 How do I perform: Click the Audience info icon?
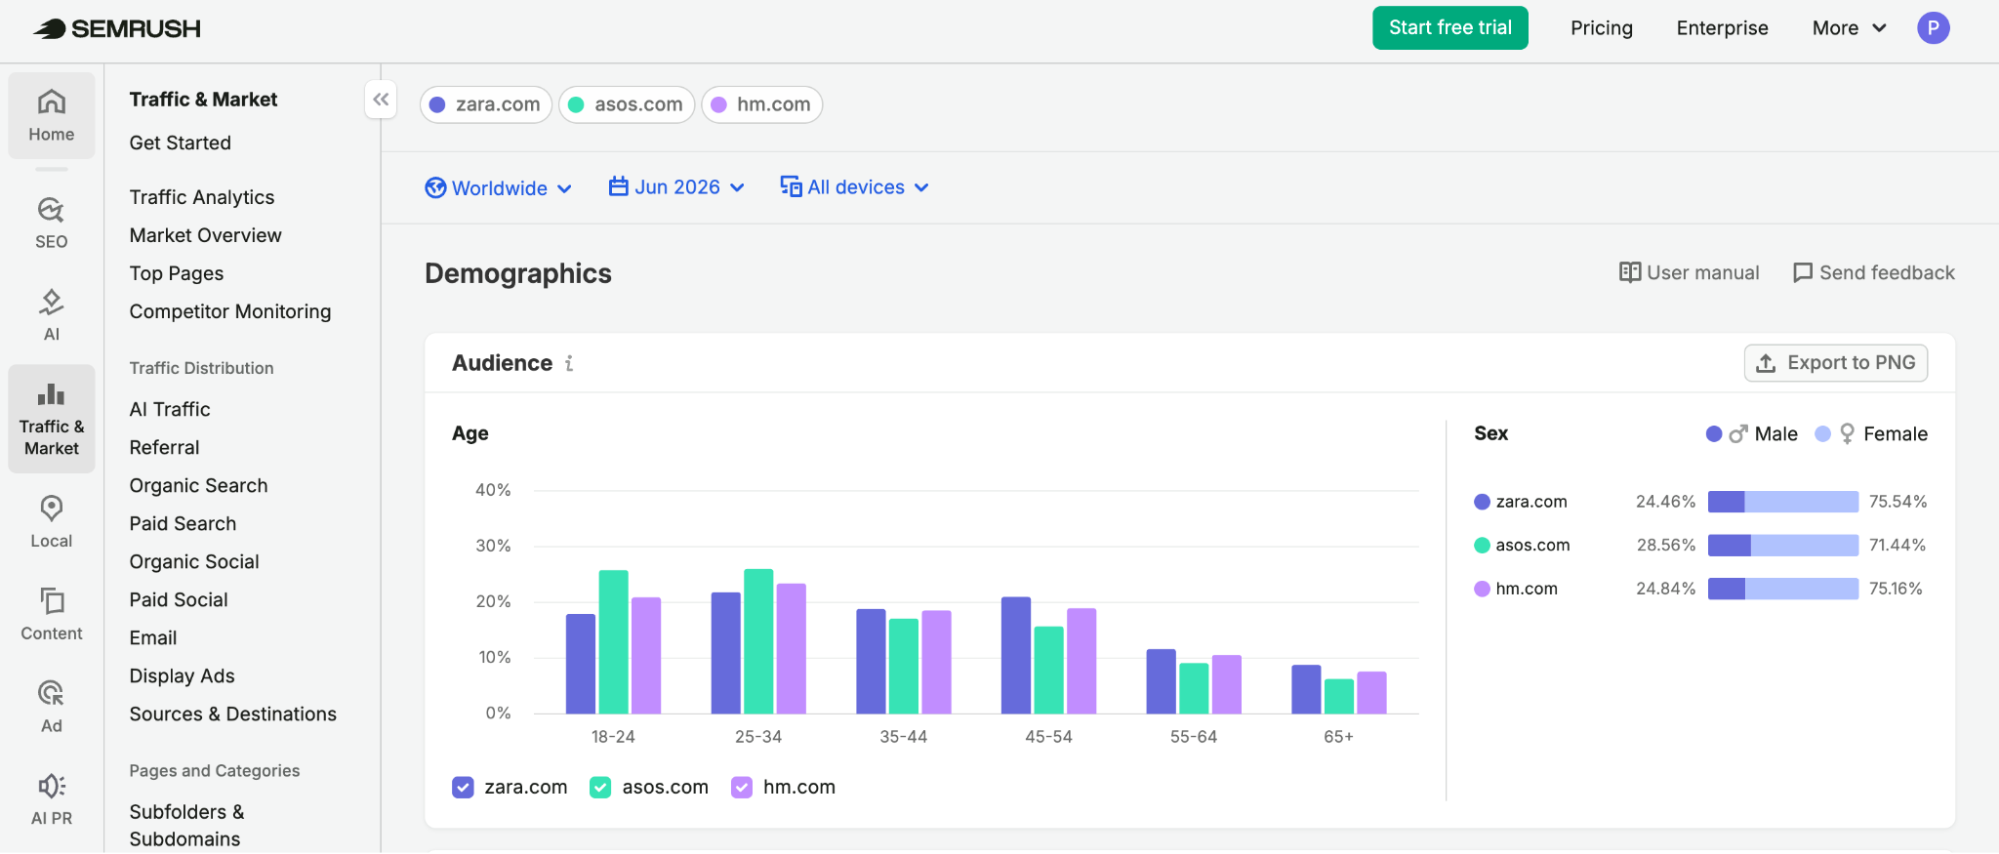pos(569,363)
